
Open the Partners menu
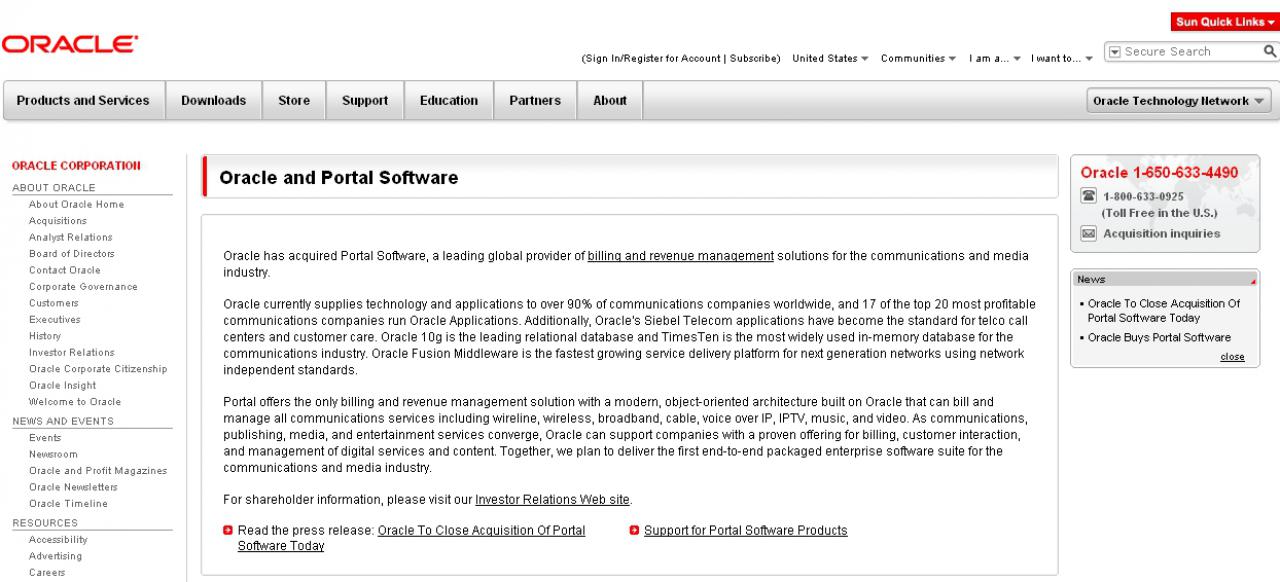coord(535,101)
